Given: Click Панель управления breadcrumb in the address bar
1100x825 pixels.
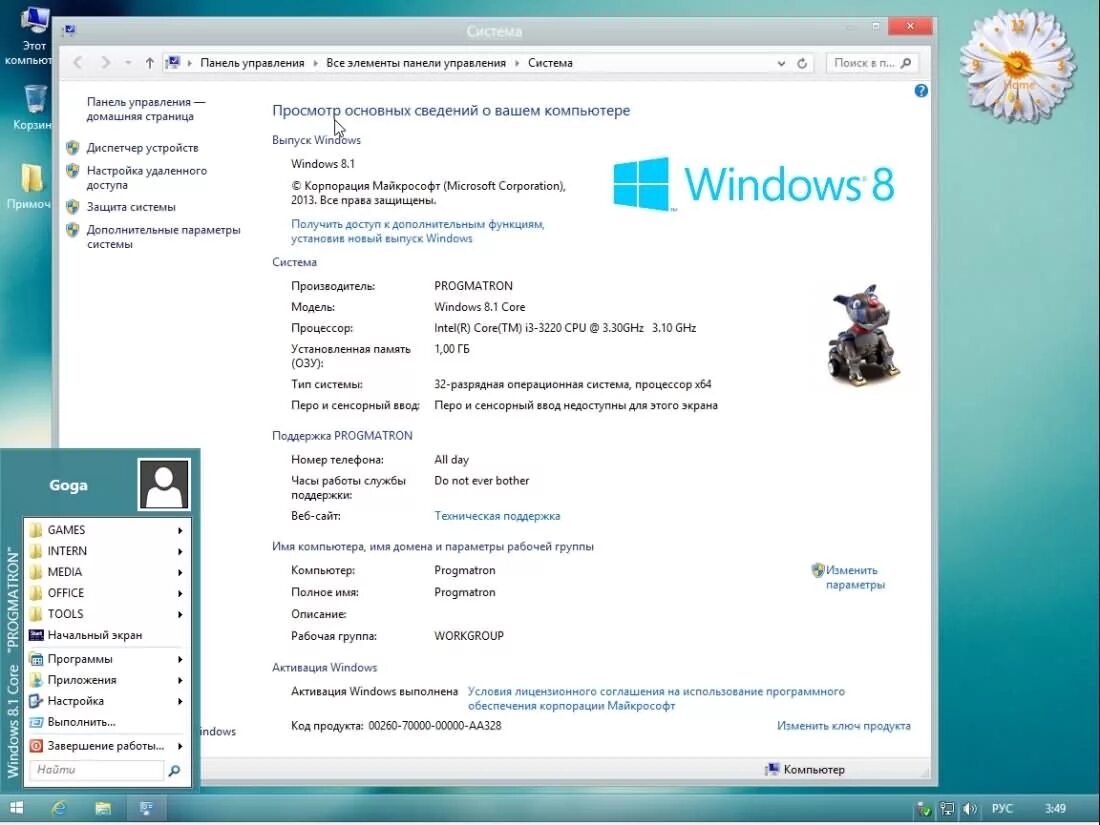Looking at the screenshot, I should click(x=253, y=63).
